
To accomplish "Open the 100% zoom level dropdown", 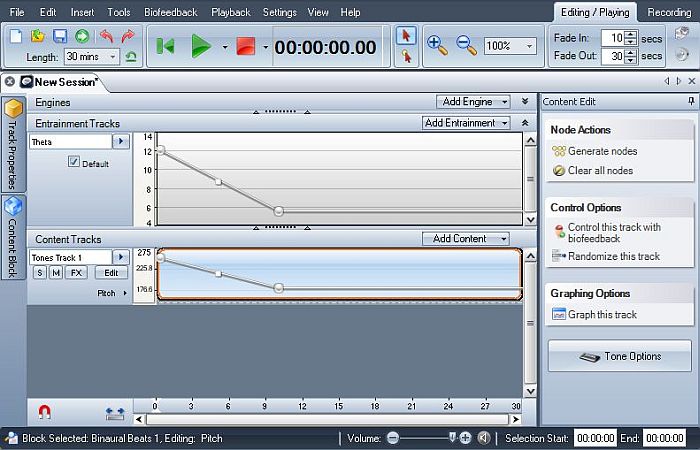I will (x=510, y=46).
